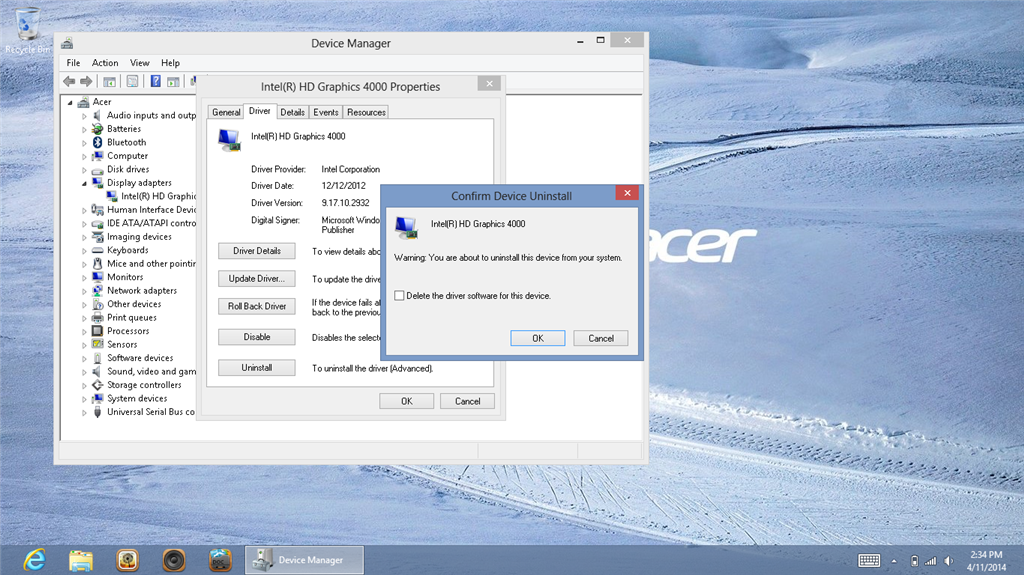Click the Show/Hide Action Pane toolbar icon
The image size is (1024, 575).
tap(173, 81)
